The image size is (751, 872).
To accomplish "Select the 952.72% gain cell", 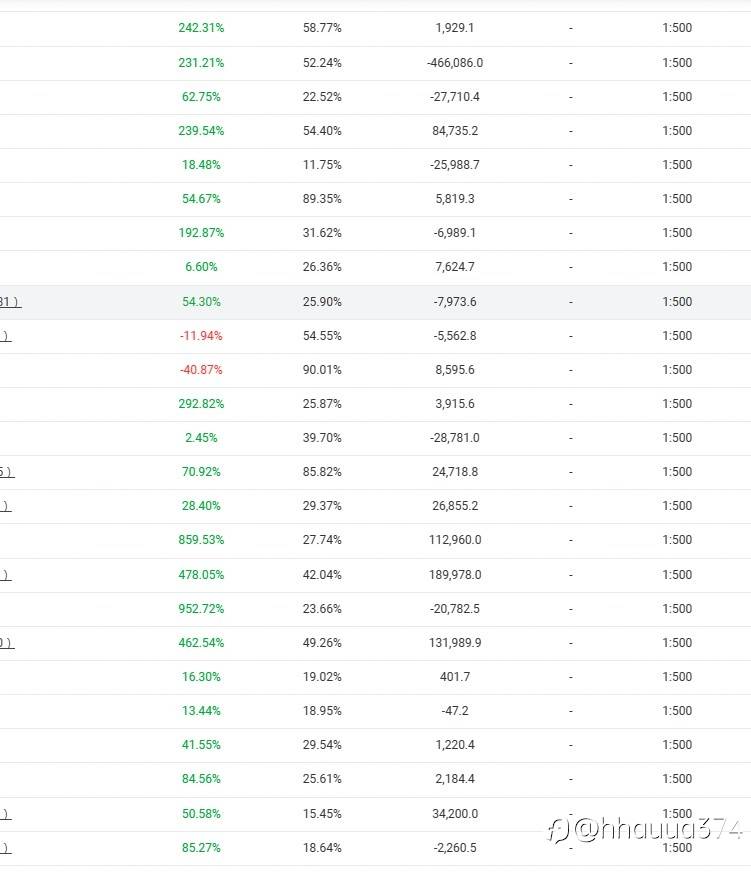I will pos(201,609).
